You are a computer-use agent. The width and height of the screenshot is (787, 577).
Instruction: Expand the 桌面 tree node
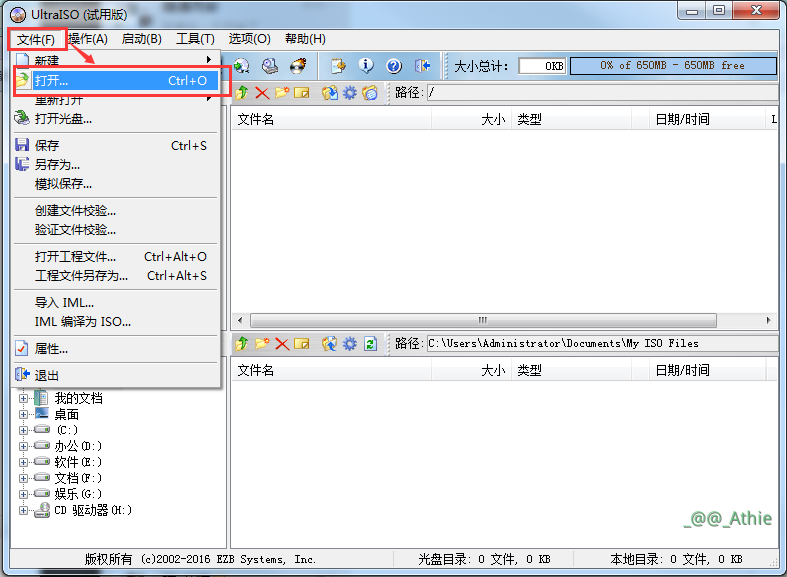tap(23, 414)
